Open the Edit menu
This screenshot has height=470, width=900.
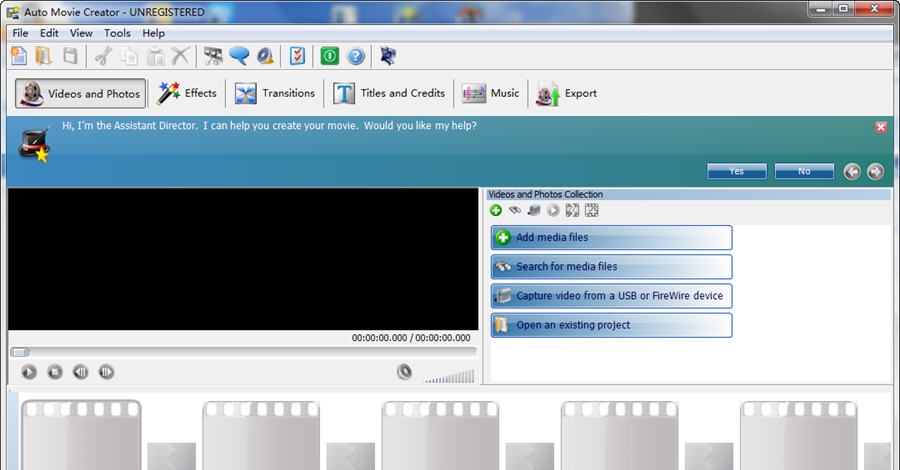(49, 33)
